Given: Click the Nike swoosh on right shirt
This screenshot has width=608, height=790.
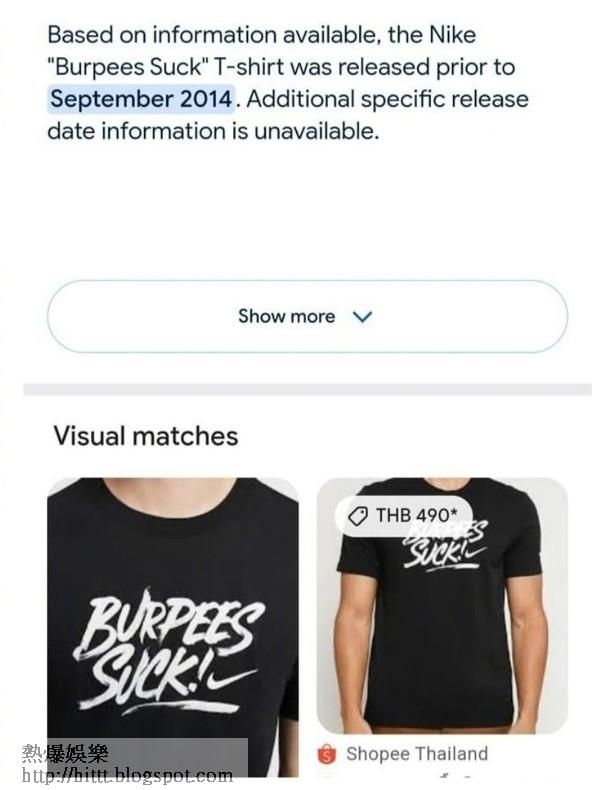Looking at the screenshot, I should click(x=474, y=553).
